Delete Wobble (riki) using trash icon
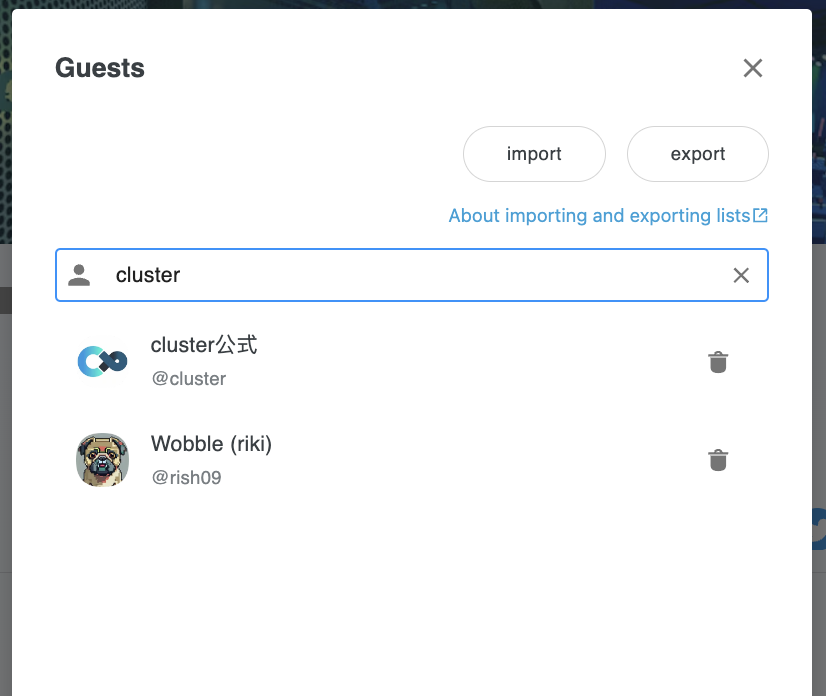 pyautogui.click(x=718, y=460)
